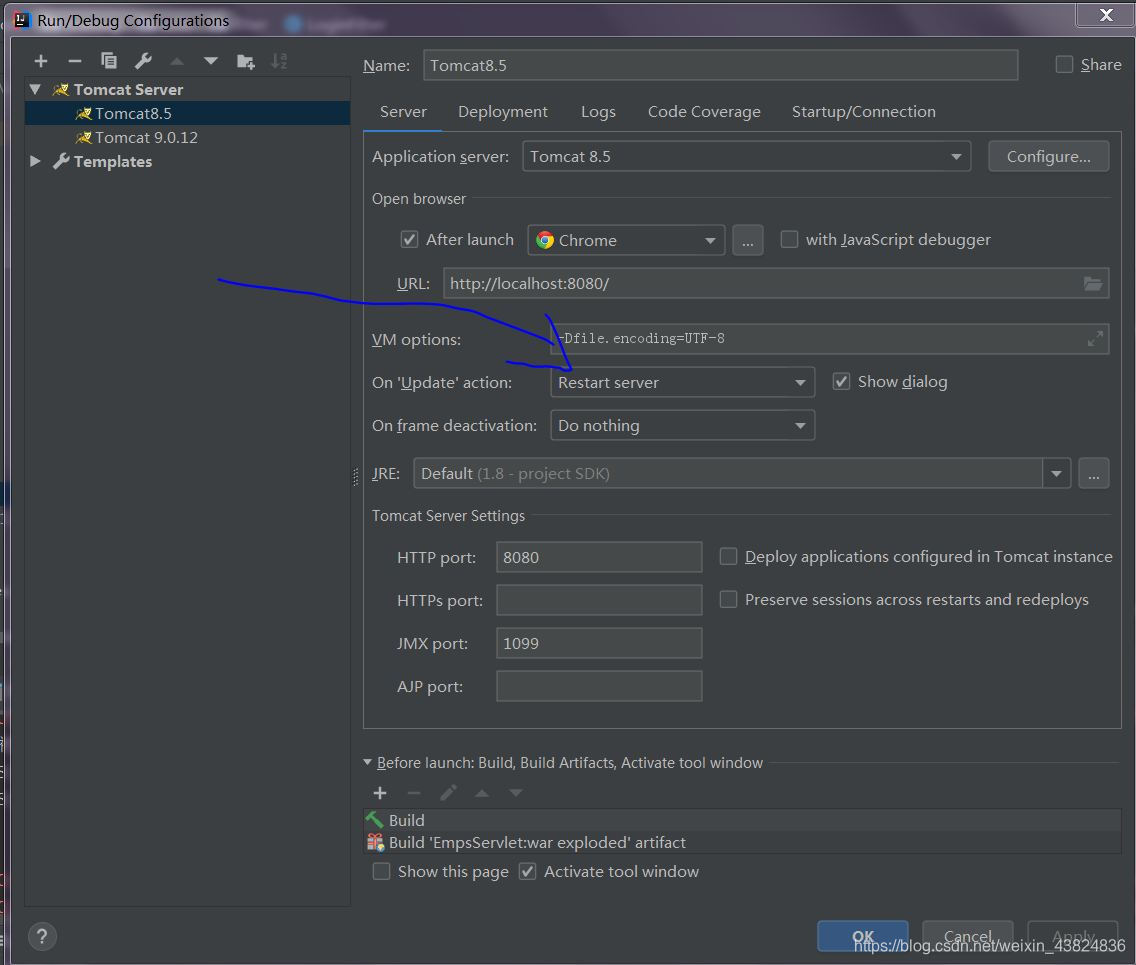The width and height of the screenshot is (1136, 965).
Task: Create new configuration folder
Action: pyautogui.click(x=246, y=62)
